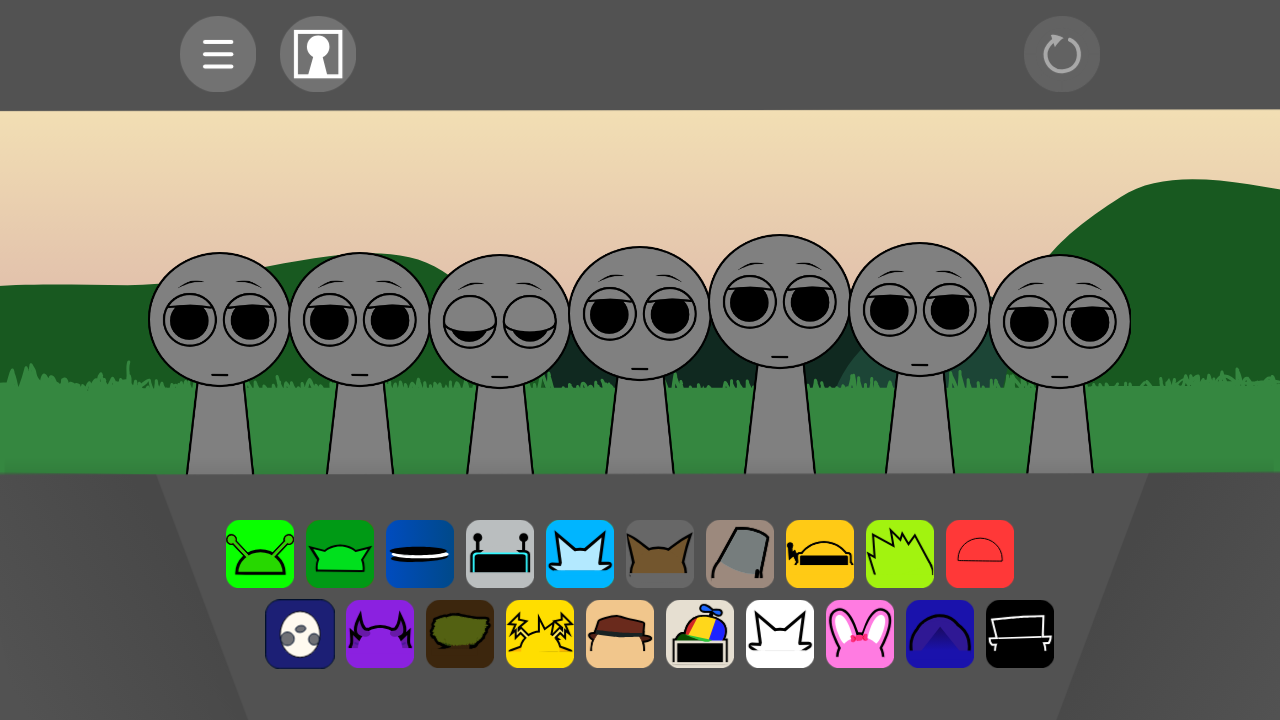This screenshot has width=1280, height=720.
Task: Pick the brown cat ears on gray icon
Action: tap(660, 554)
